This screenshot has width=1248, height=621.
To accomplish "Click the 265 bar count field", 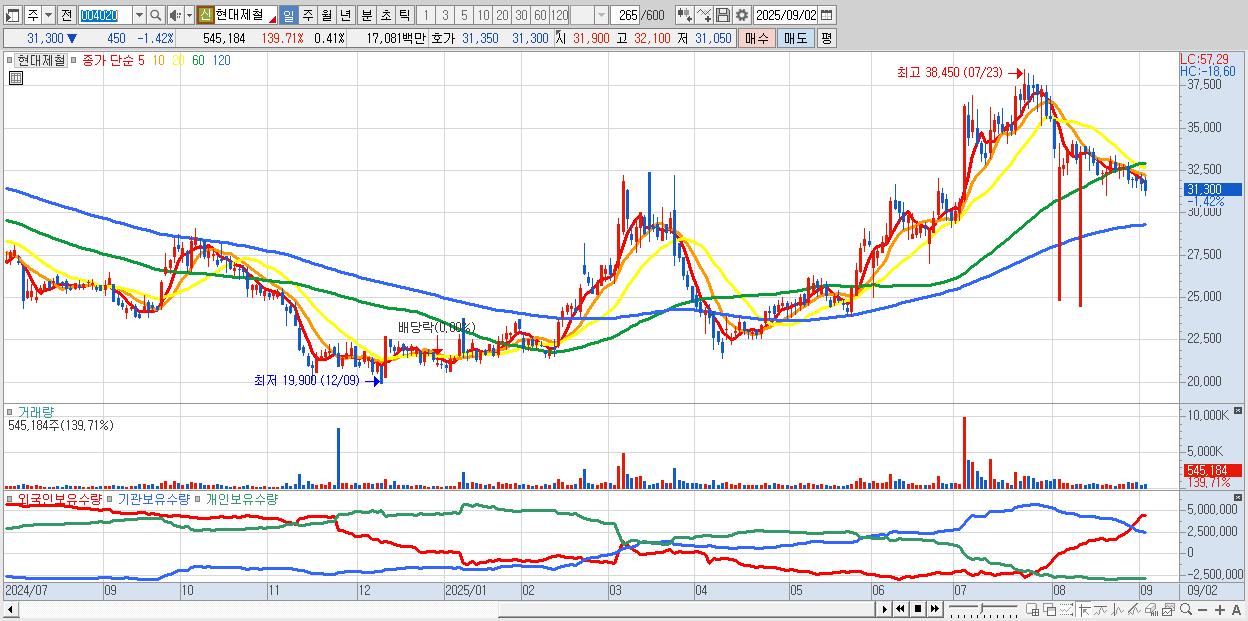I will (x=627, y=15).
